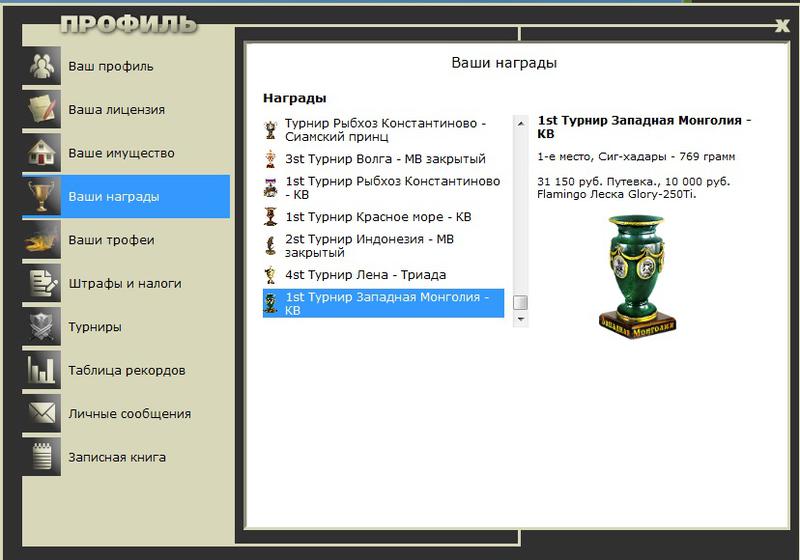The width and height of the screenshot is (800, 560).
Task: Show the Таблица рекордов page
Action: click(126, 370)
